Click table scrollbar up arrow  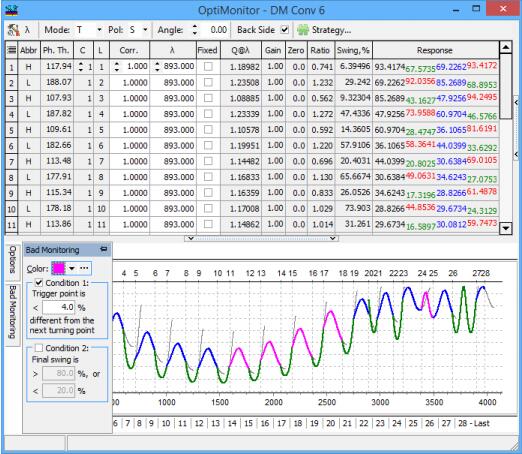(506, 48)
